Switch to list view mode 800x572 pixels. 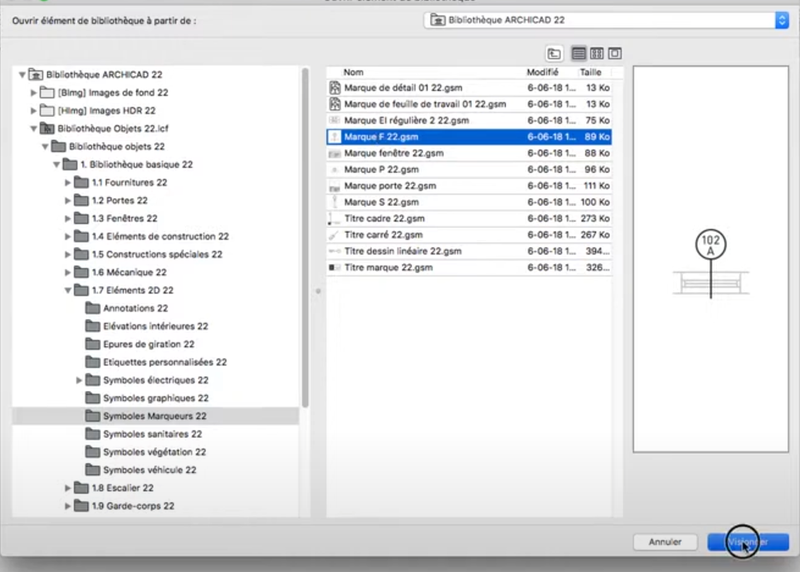point(579,54)
